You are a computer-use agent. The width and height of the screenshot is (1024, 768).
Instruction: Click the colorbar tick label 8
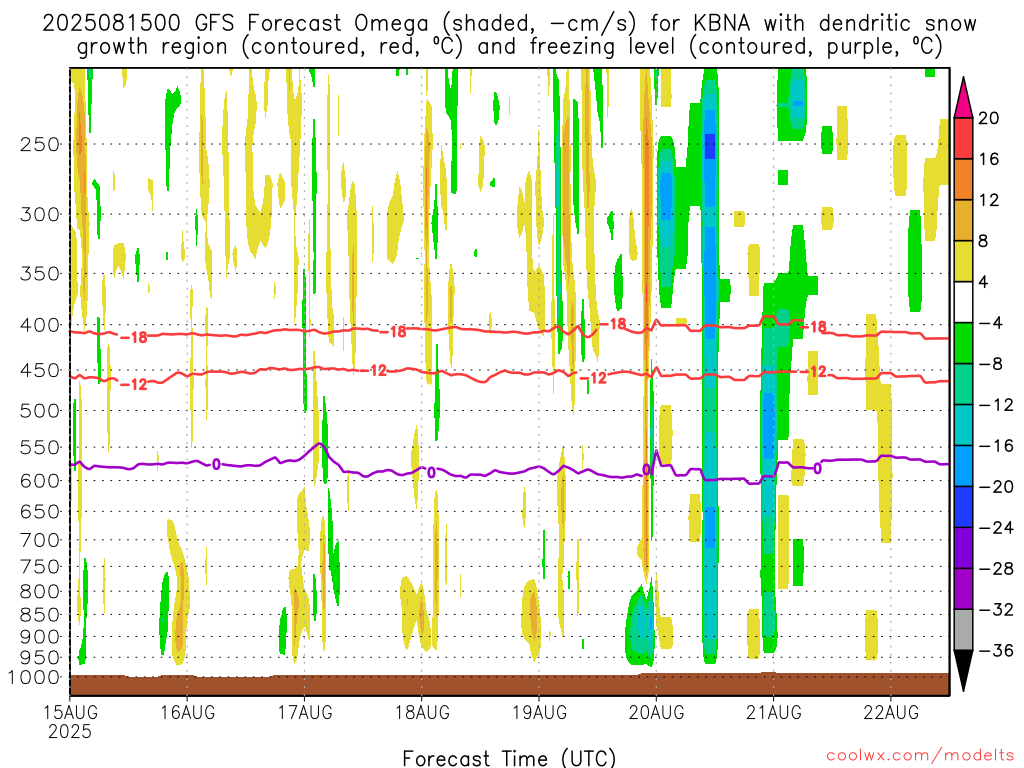tap(984, 242)
